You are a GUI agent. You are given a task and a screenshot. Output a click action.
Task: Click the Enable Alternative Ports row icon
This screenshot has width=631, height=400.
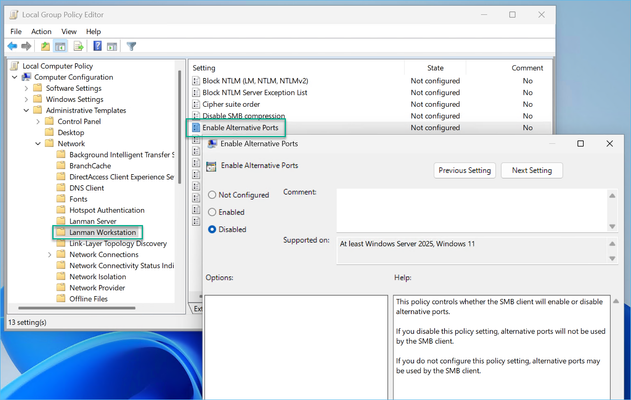(196, 128)
